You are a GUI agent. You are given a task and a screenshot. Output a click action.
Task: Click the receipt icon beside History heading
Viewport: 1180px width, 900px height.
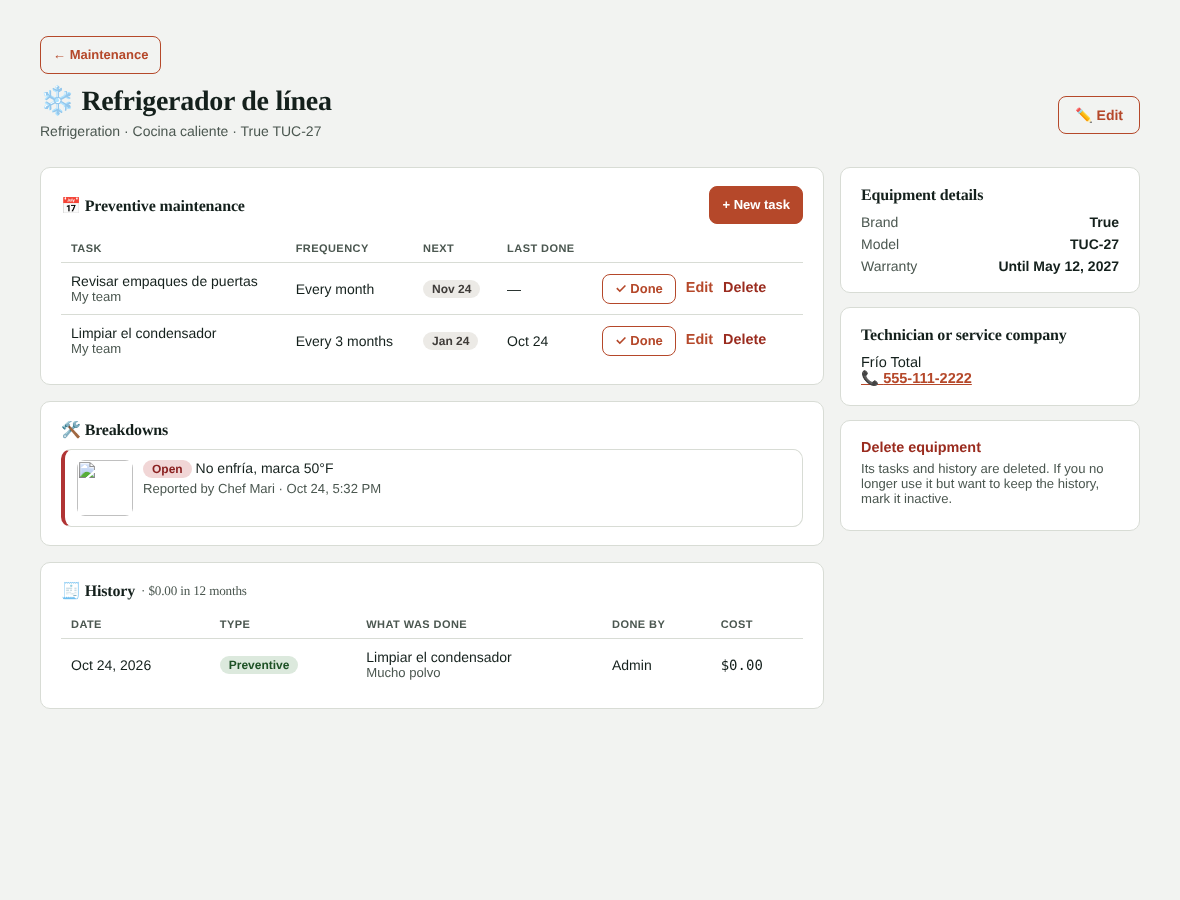tap(71, 591)
